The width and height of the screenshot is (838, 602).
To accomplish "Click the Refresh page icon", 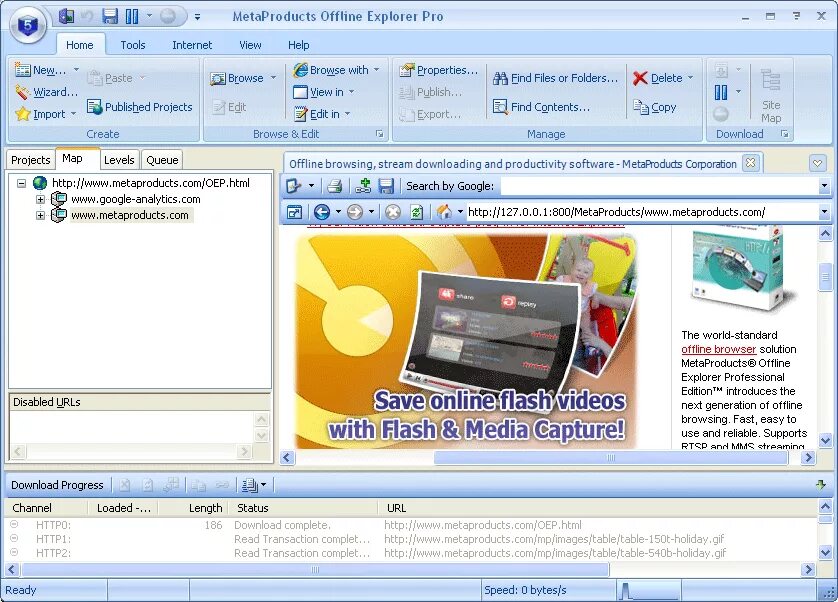I will pyautogui.click(x=416, y=212).
